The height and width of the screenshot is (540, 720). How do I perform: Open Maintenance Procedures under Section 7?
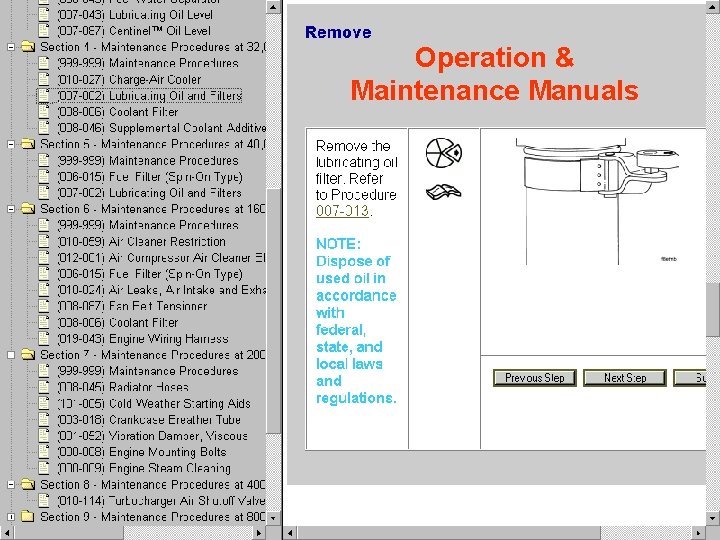click(x=147, y=371)
